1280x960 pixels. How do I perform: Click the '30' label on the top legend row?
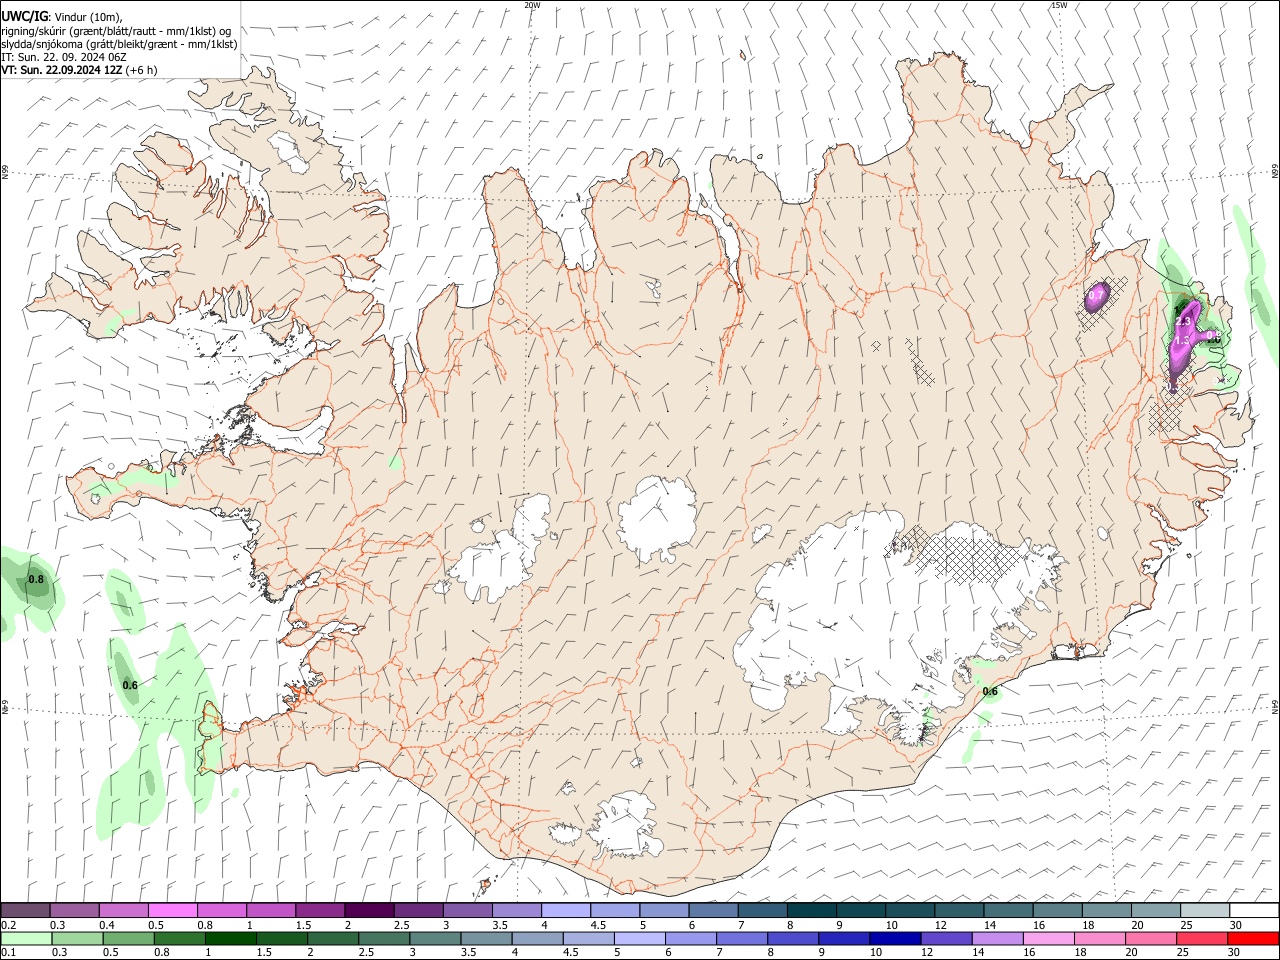[1236, 925]
